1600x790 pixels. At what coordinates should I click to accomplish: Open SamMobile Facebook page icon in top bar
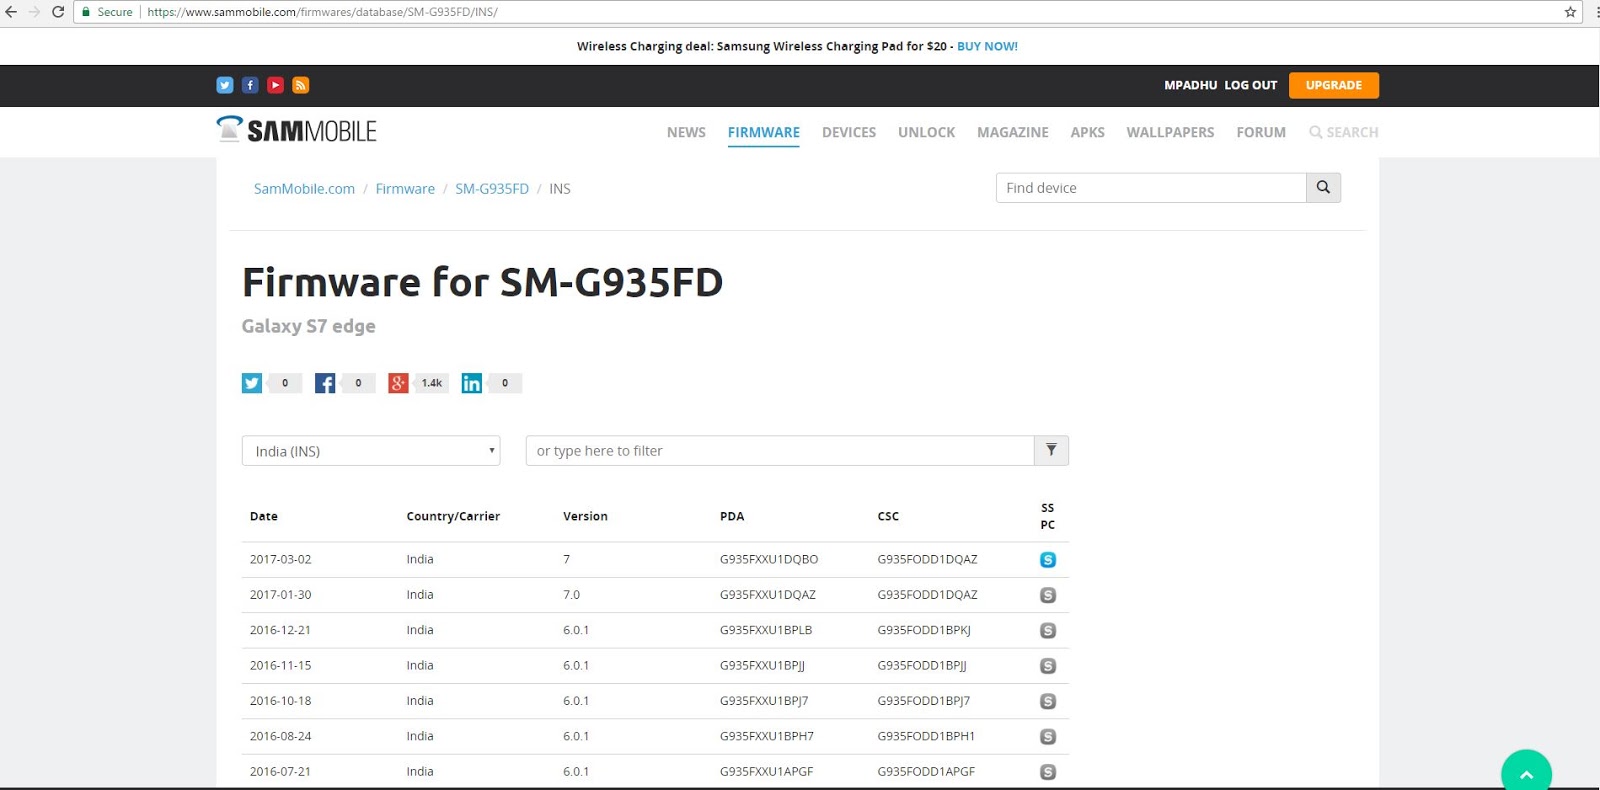tap(250, 85)
